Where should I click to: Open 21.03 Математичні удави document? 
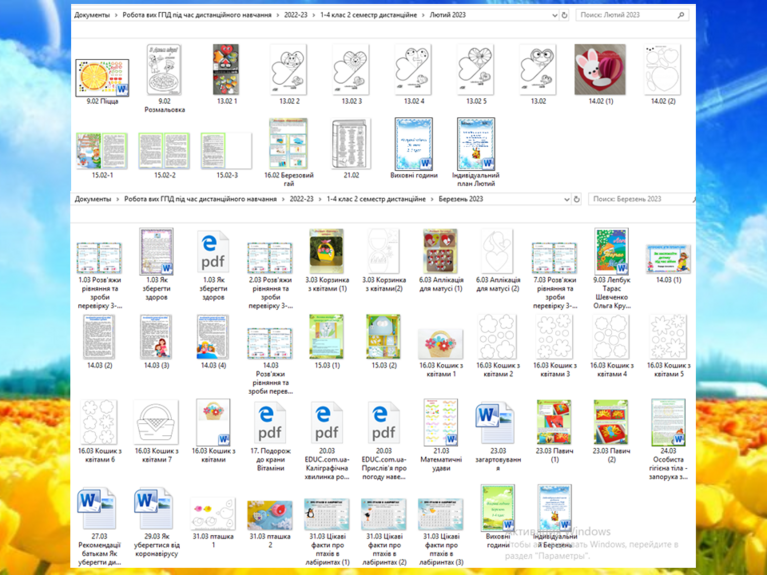tap(441, 422)
